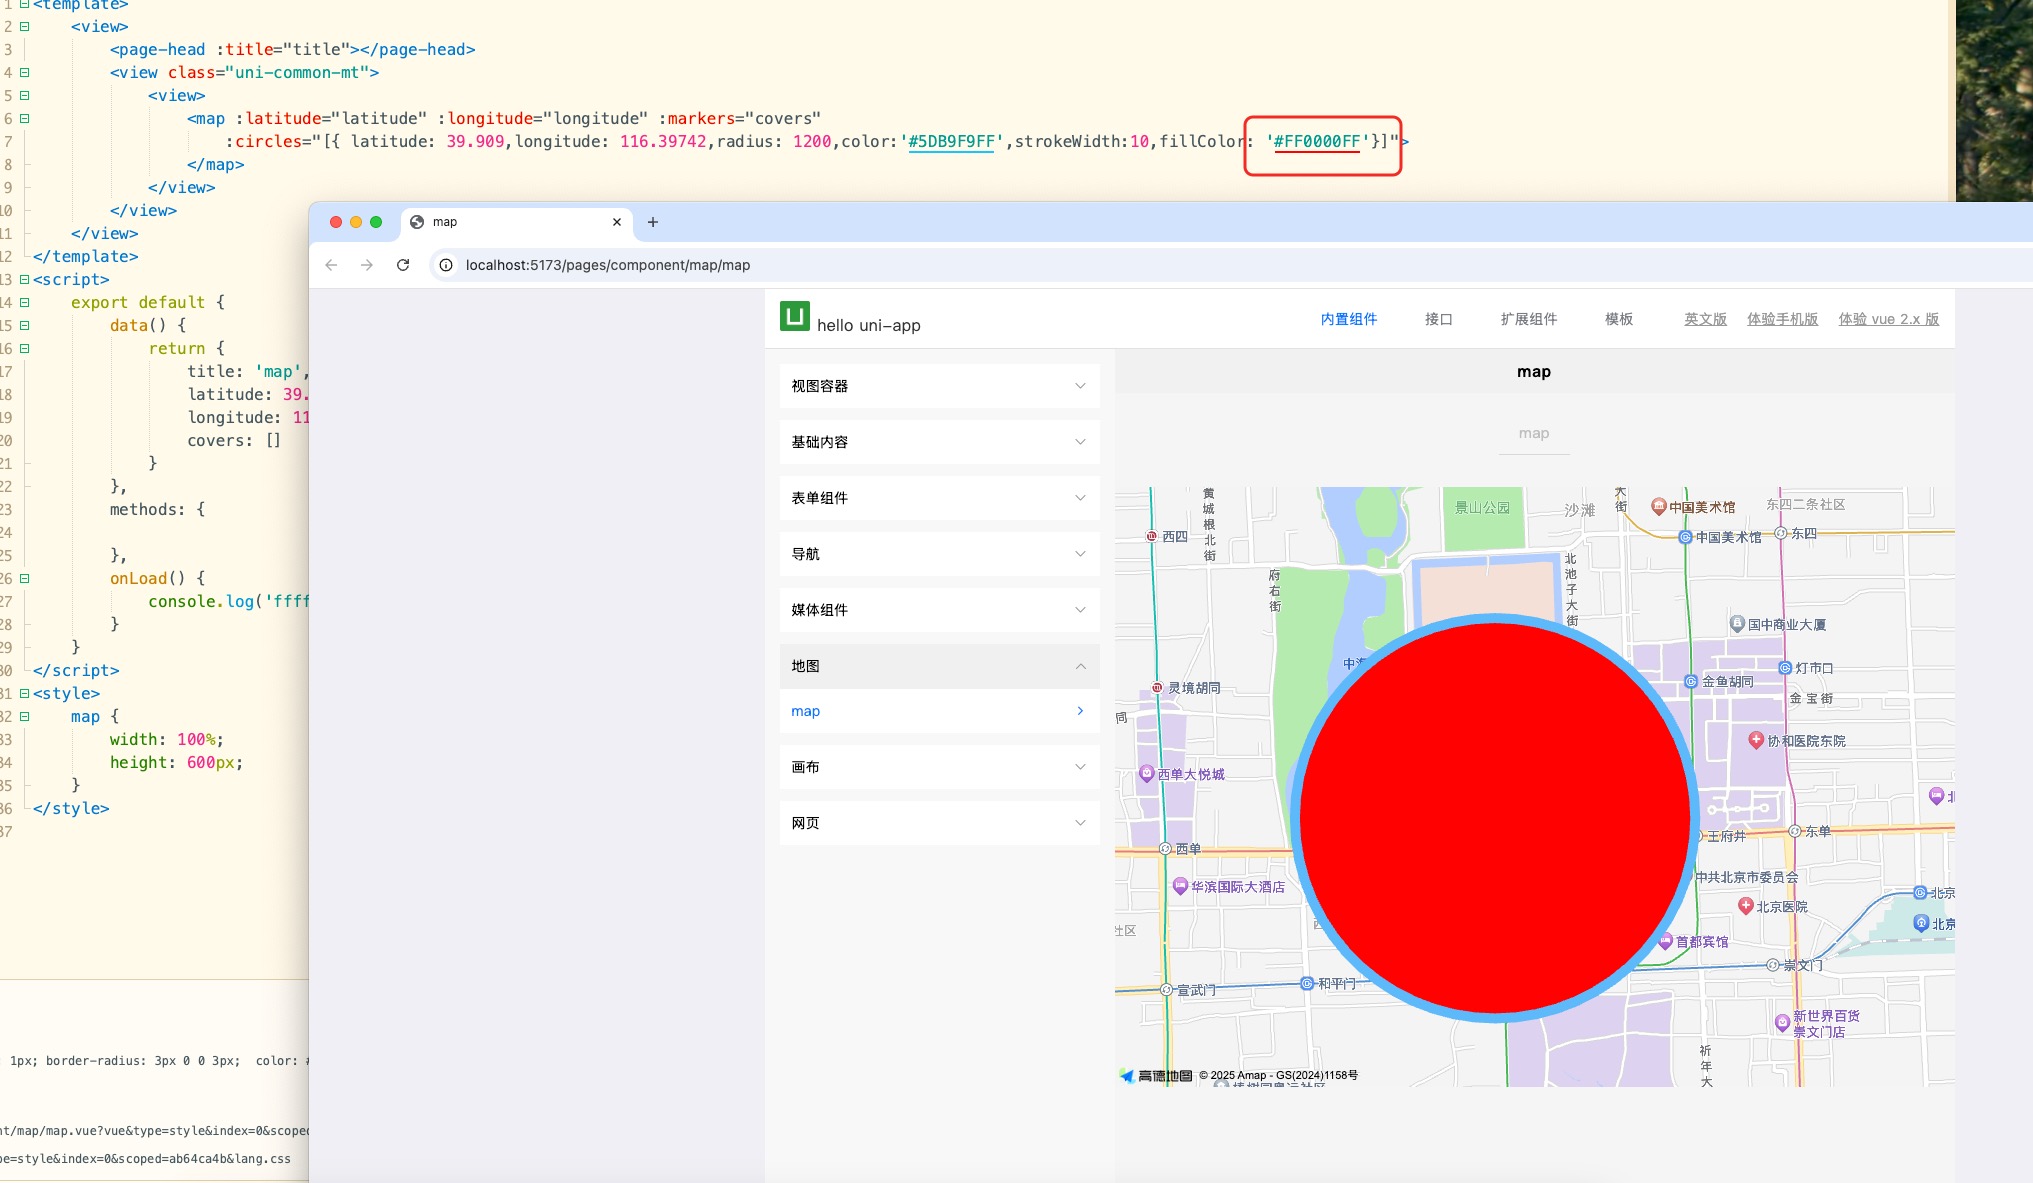Screen dimensions: 2033x1183
Task: Click the browser forward arrow
Action: 367,265
